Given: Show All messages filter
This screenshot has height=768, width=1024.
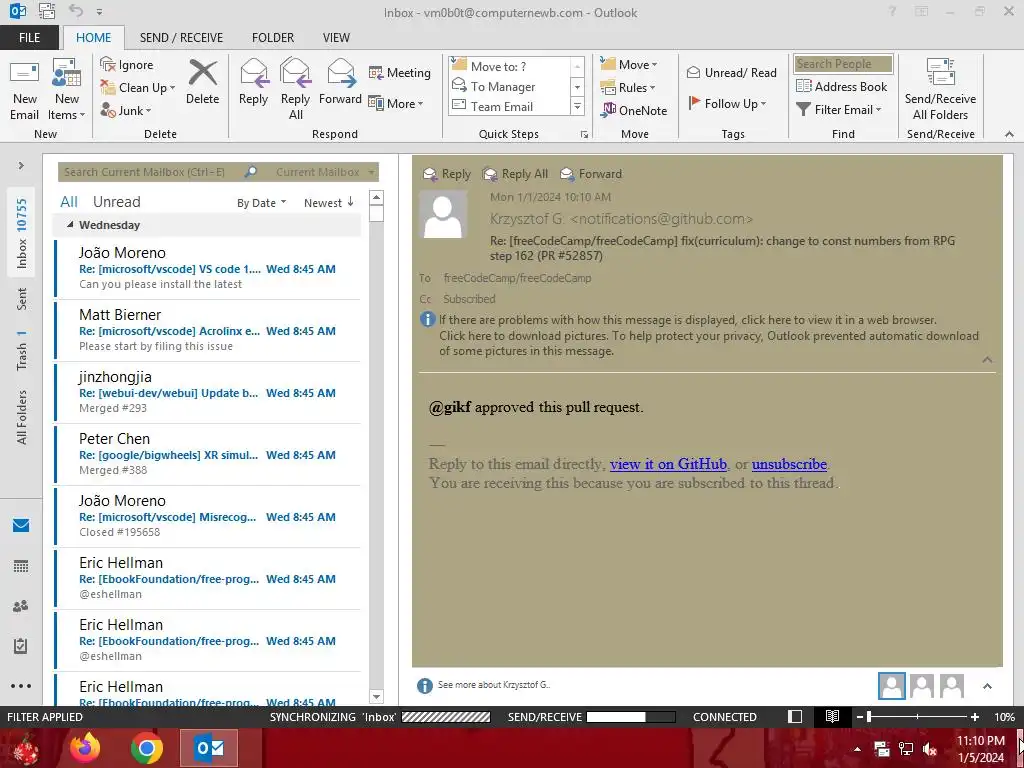Looking at the screenshot, I should click(69, 202).
